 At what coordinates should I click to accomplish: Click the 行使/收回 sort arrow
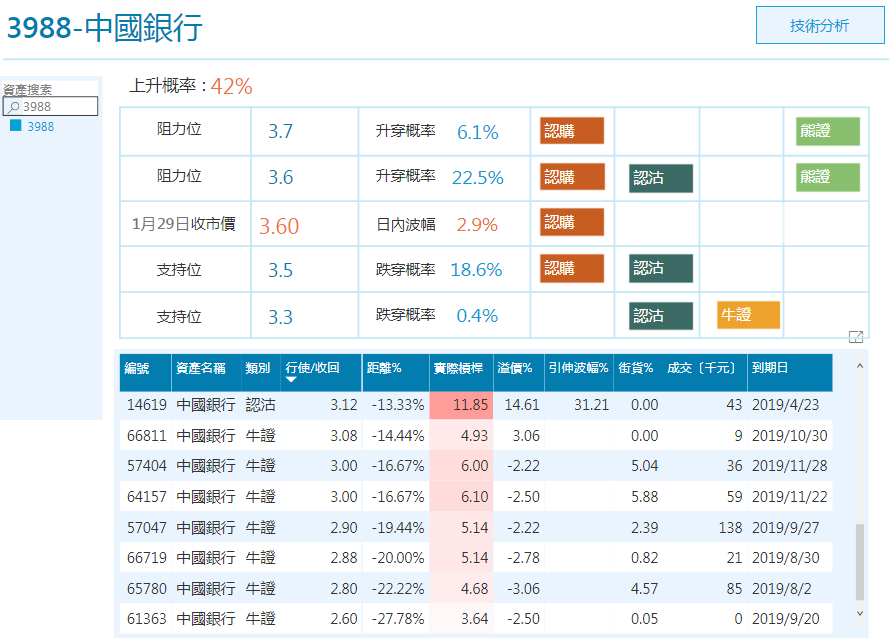point(291,379)
